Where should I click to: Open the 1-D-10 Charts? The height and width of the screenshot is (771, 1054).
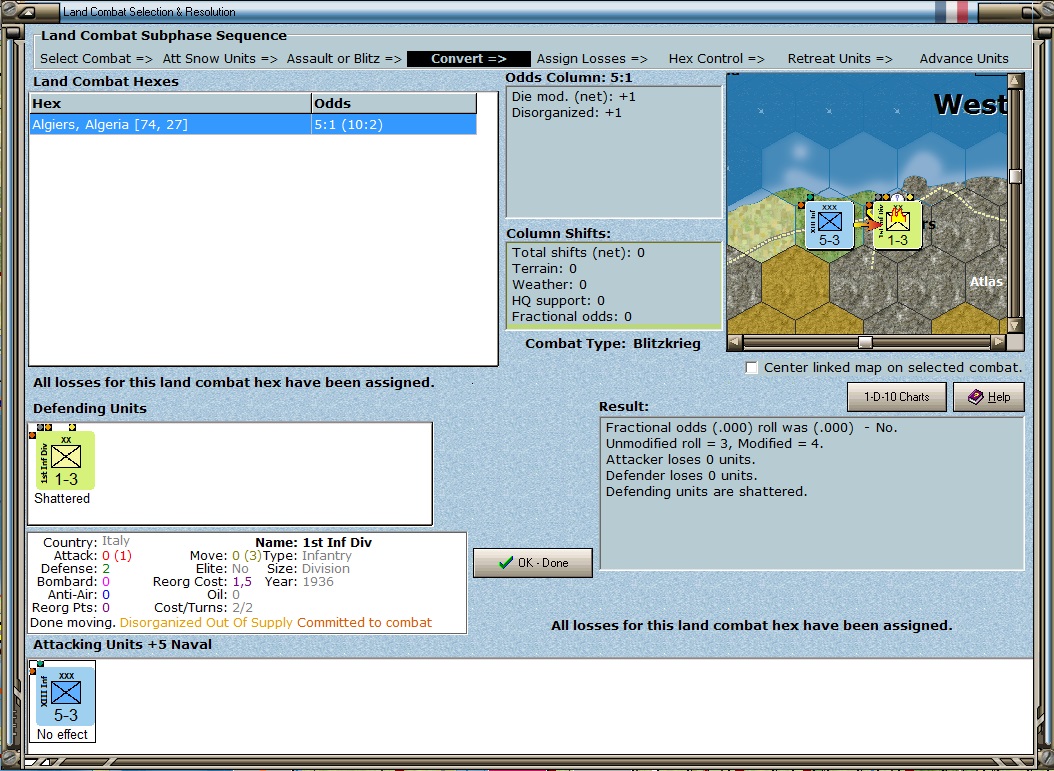coord(896,397)
